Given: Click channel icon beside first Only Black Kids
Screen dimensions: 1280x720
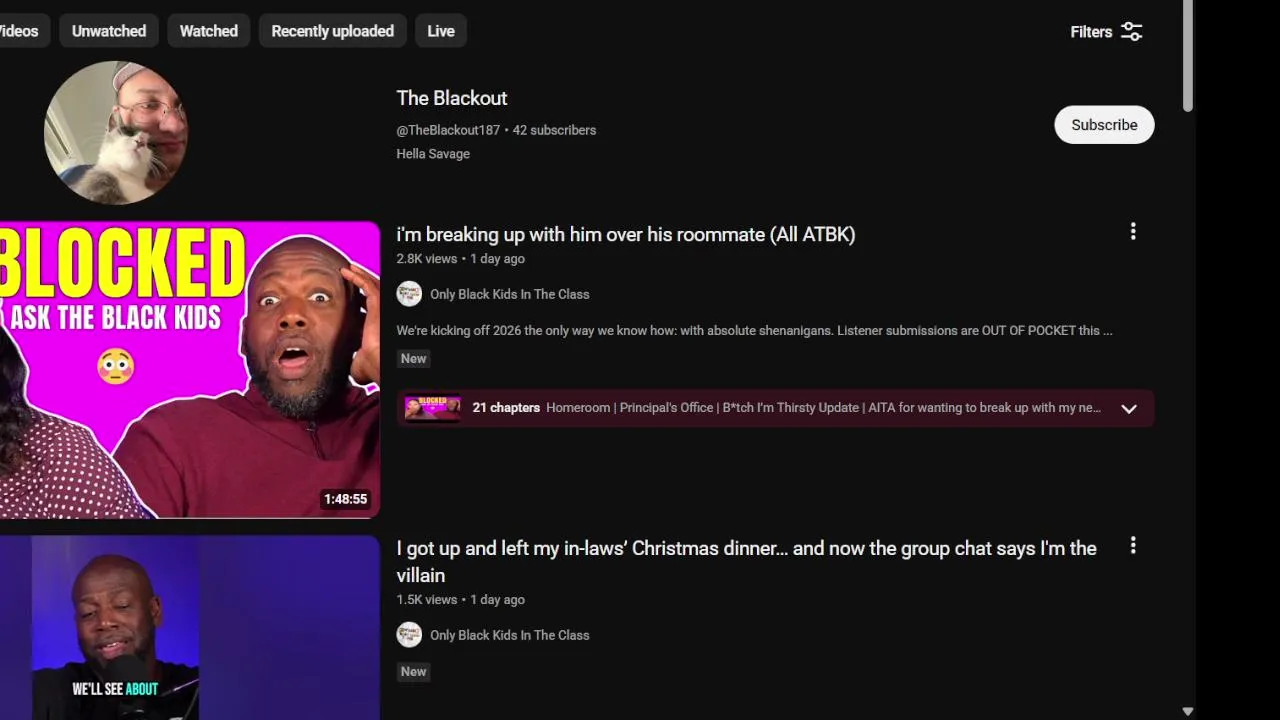Looking at the screenshot, I should click(x=409, y=294).
